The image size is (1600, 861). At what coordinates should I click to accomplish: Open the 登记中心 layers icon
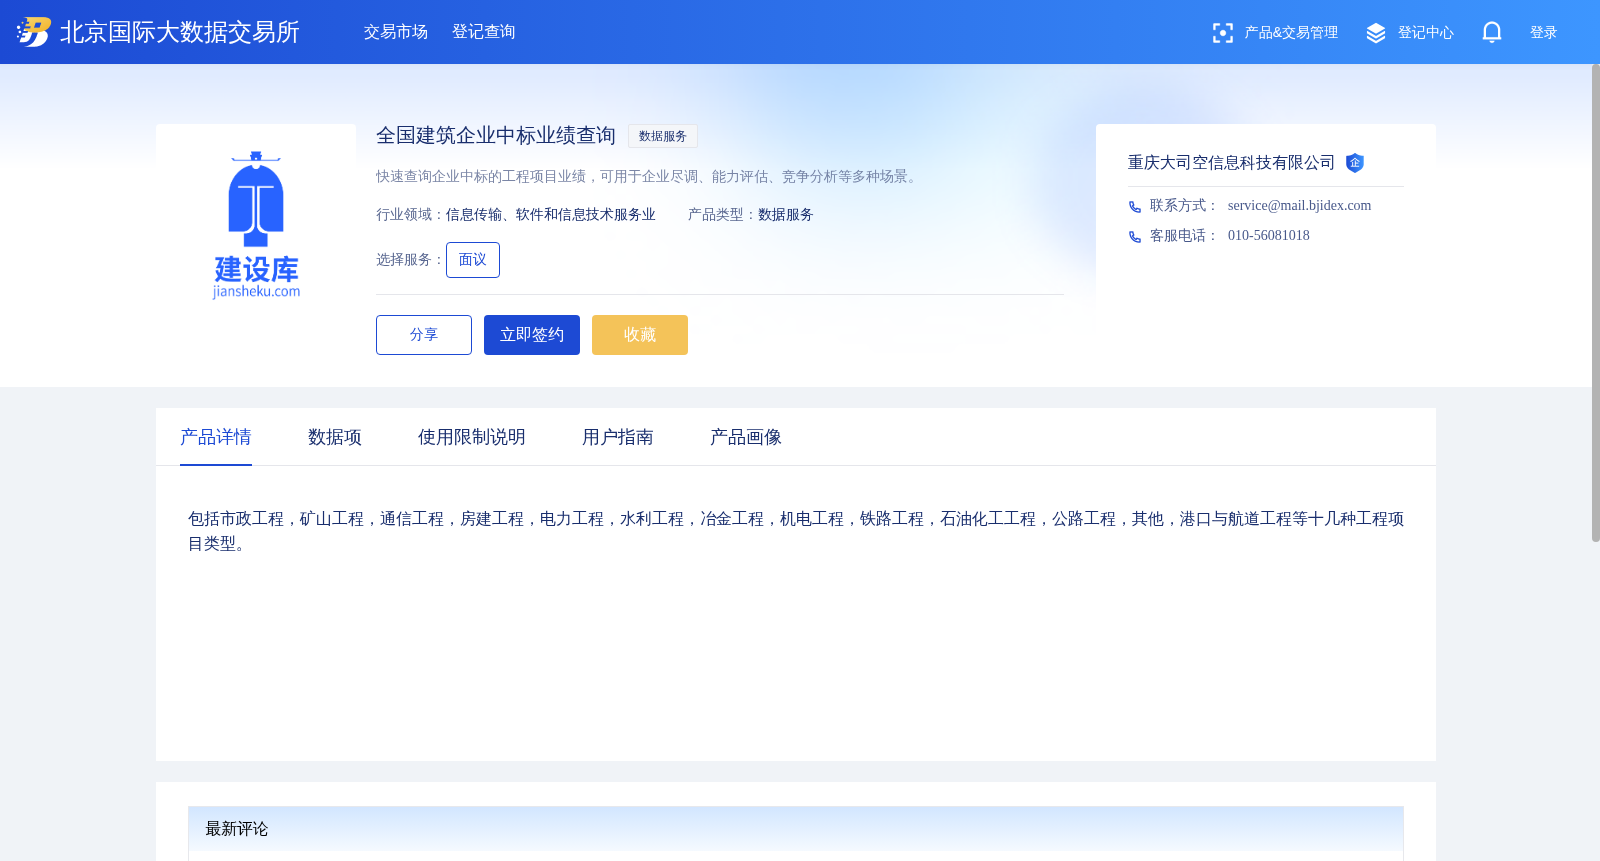(x=1376, y=33)
